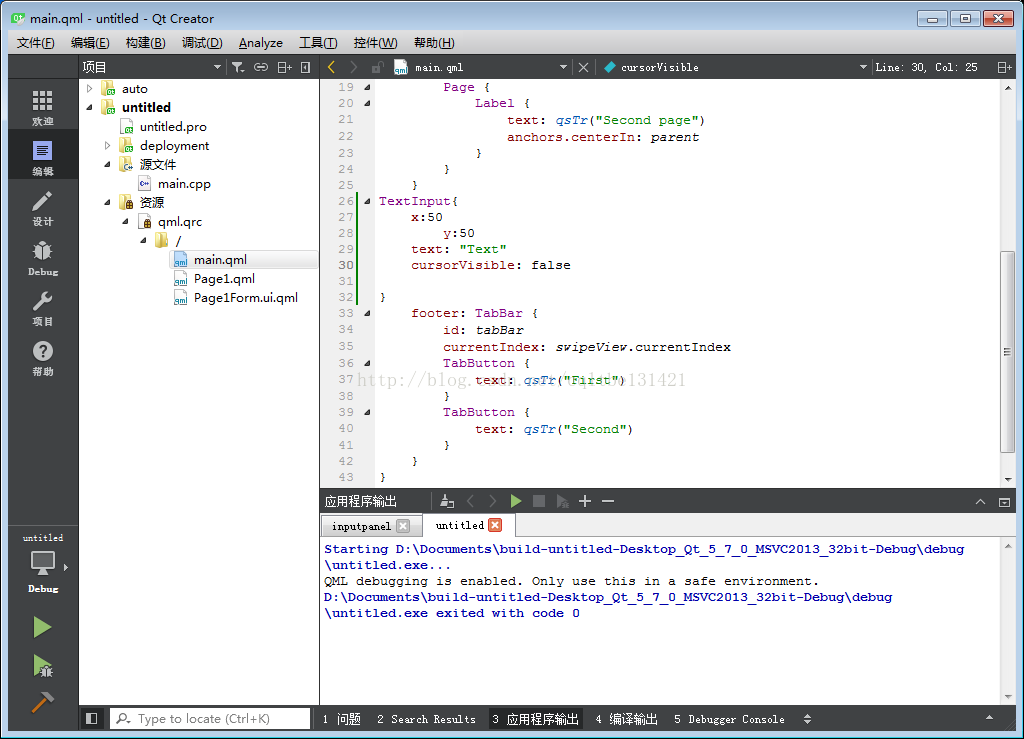Open Projects (项目) mode in sidebar
Screen dimensions: 1024x739
coord(42,307)
